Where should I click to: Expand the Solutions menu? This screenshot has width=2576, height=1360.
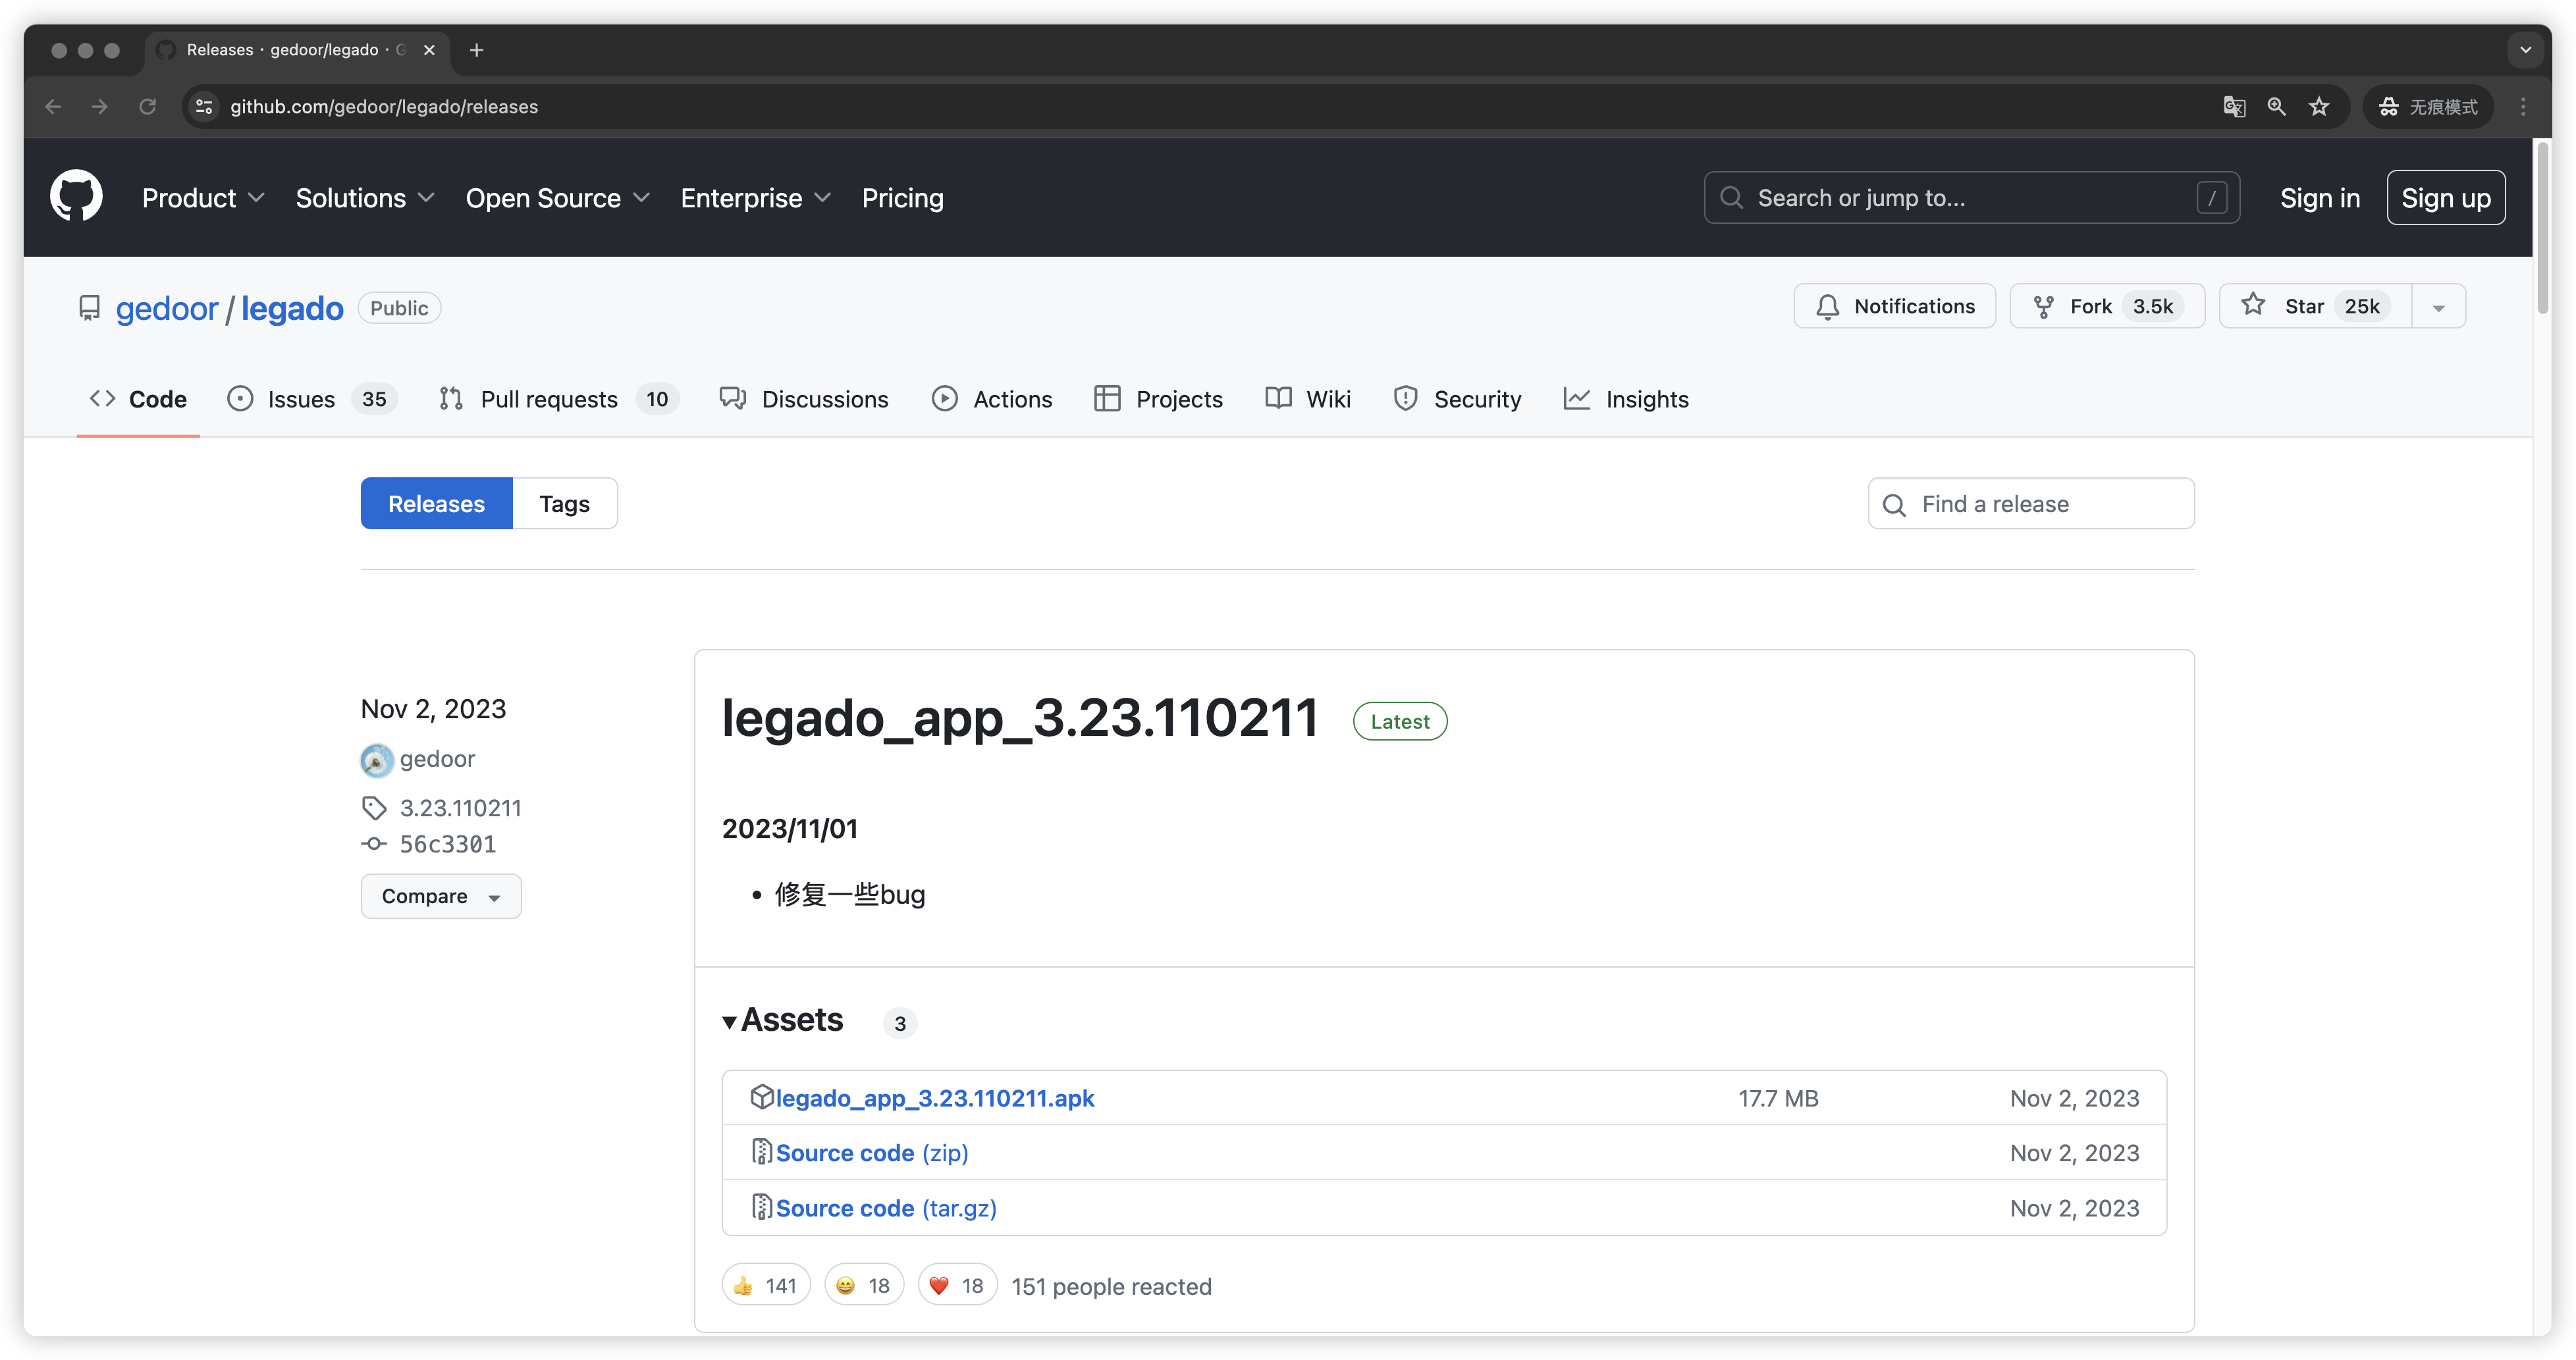[x=365, y=198]
